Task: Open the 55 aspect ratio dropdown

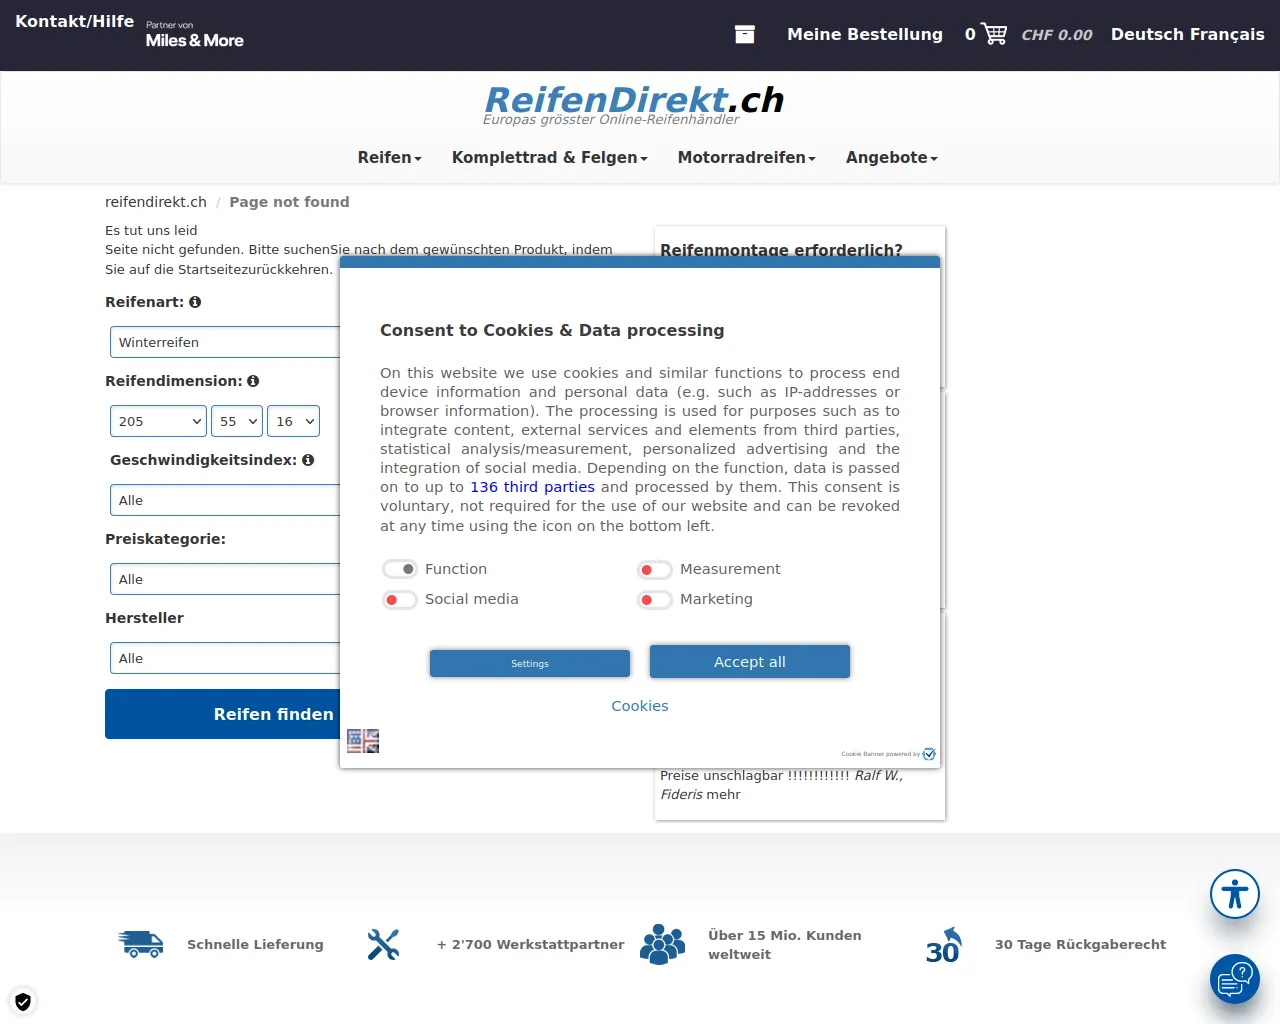Action: (x=237, y=421)
